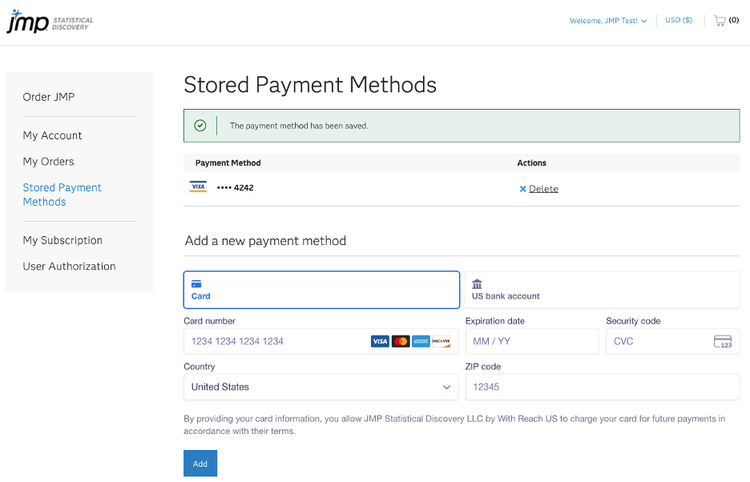Screen dimensions: 750x482
Task: Open the Country dropdown showing United States
Action: tap(321, 387)
